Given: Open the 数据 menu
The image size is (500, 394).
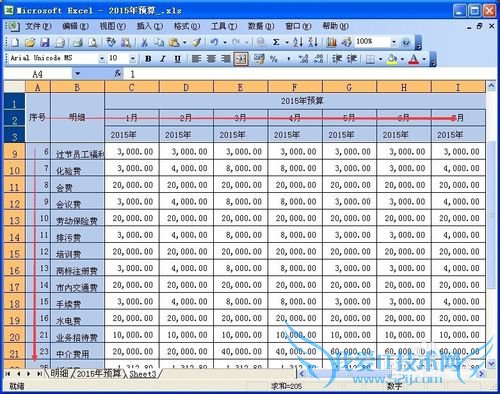Looking at the screenshot, I should (261, 26).
